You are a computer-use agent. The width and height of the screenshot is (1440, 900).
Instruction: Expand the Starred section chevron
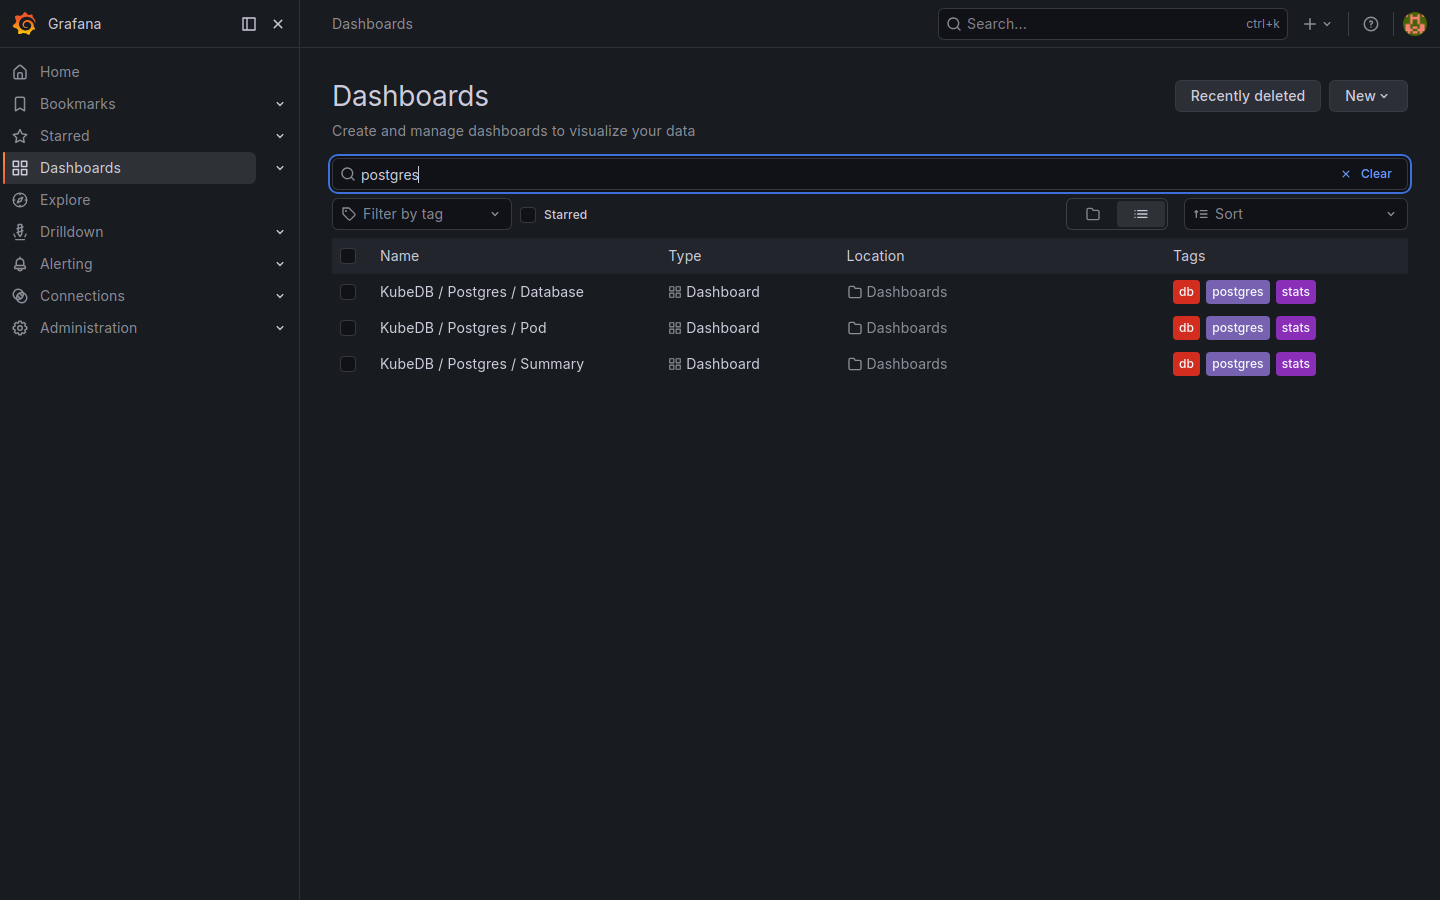pyautogui.click(x=280, y=136)
